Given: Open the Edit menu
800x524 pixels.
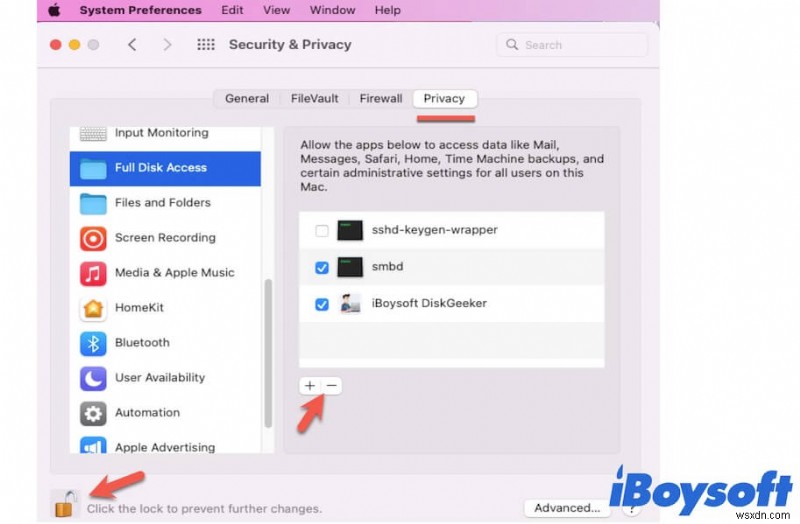Looking at the screenshot, I should pos(232,10).
